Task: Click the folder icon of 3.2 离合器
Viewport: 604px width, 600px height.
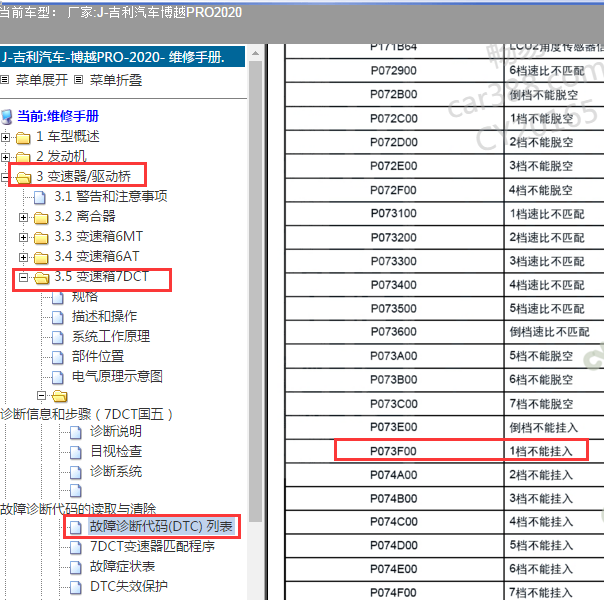Action: click(x=41, y=218)
